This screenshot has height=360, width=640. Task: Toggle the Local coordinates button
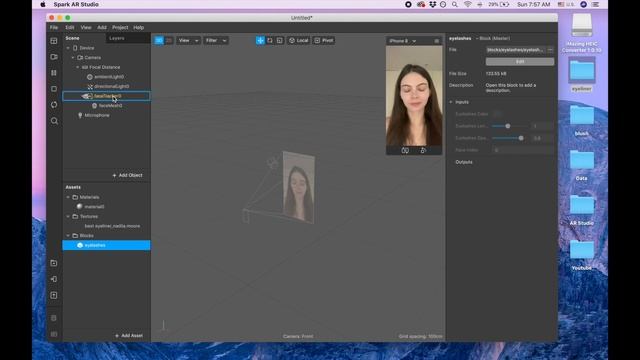tap(298, 40)
